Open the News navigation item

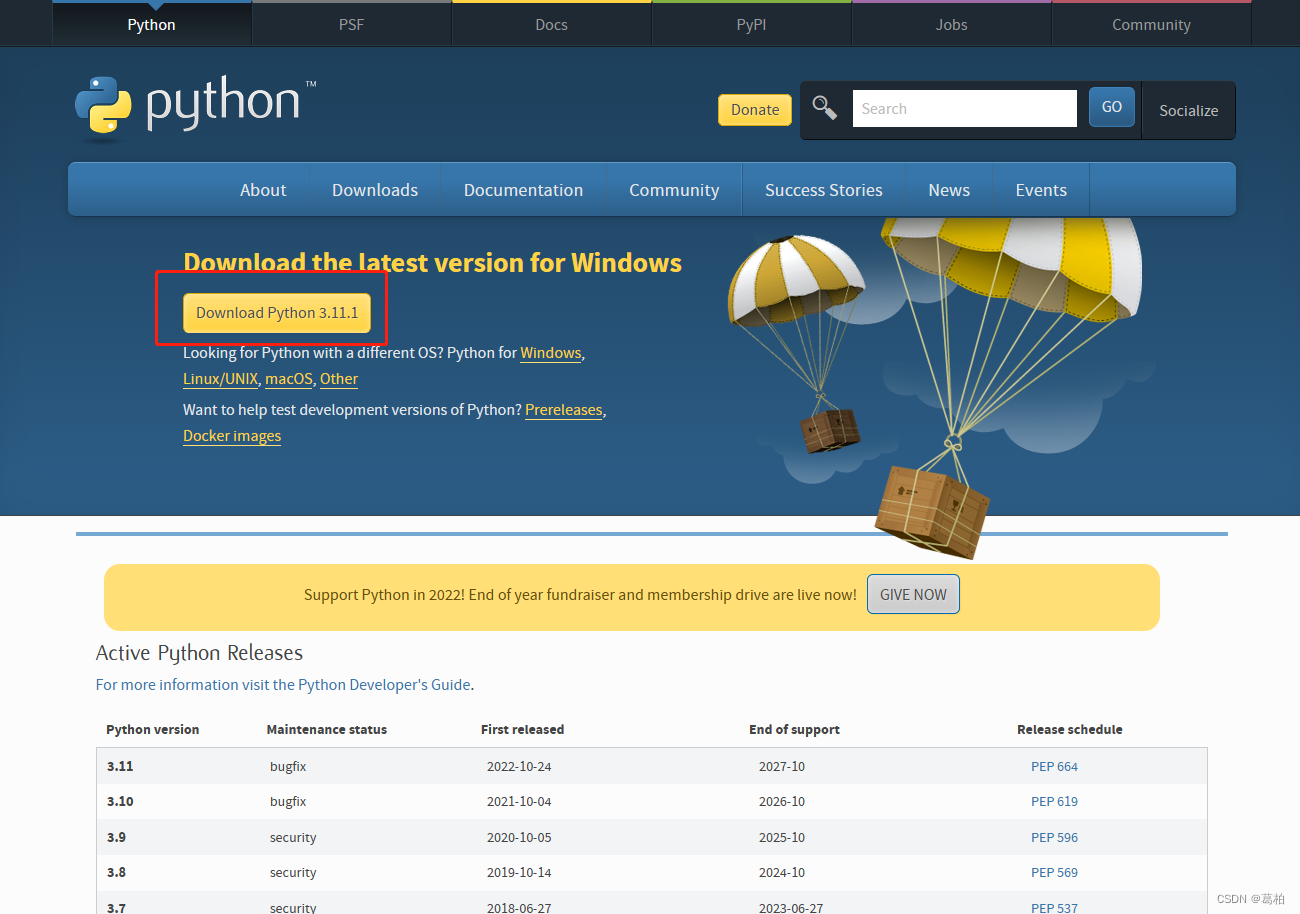949,190
